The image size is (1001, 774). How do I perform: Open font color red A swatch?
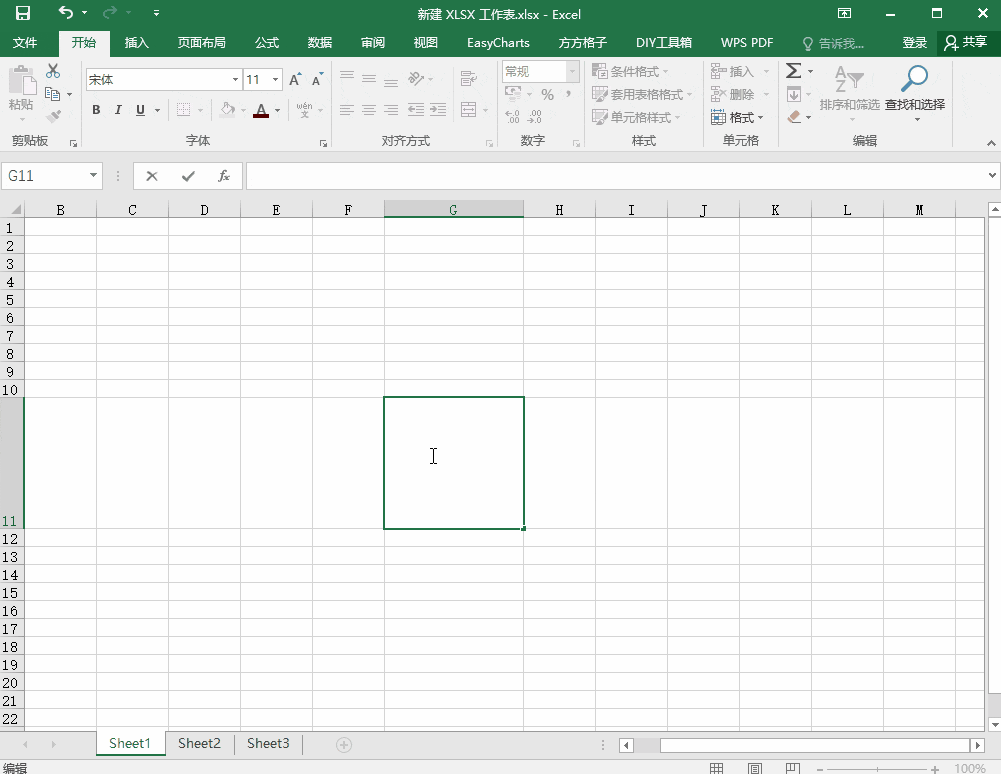click(x=260, y=110)
